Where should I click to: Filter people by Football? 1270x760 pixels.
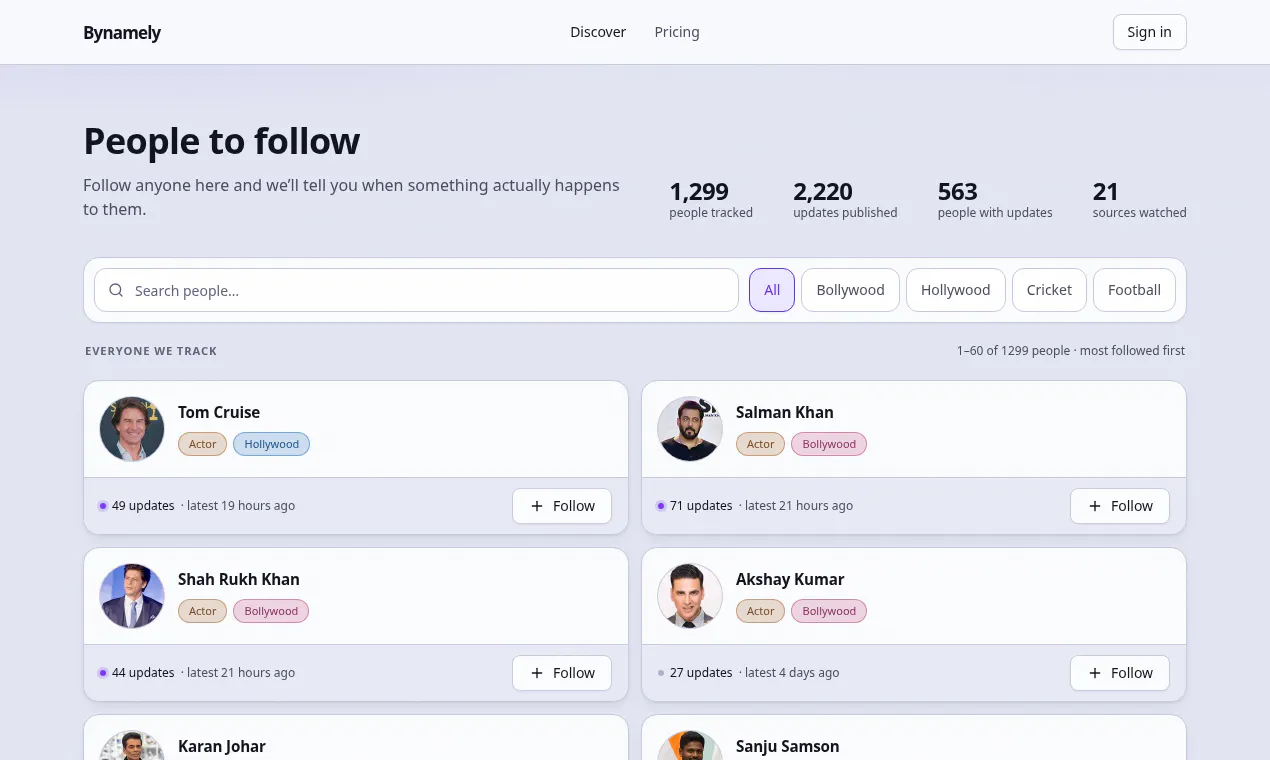click(x=1134, y=290)
